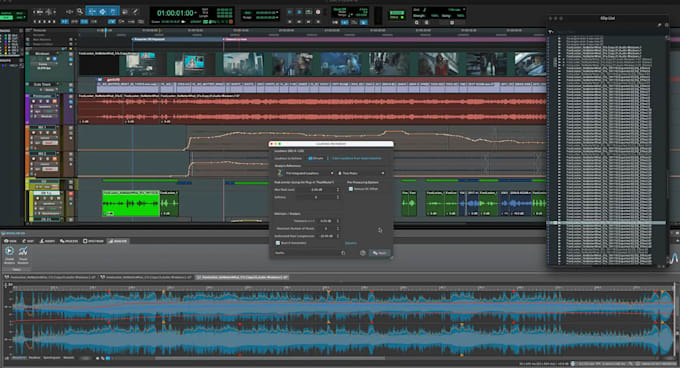Select the blue cycle marker in marker track
Image resolution: width=680 pixels, height=368 pixels.
177,39
